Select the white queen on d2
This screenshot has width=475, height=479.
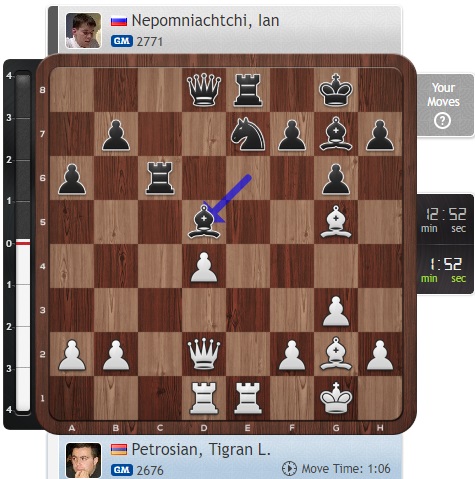pyautogui.click(x=204, y=354)
